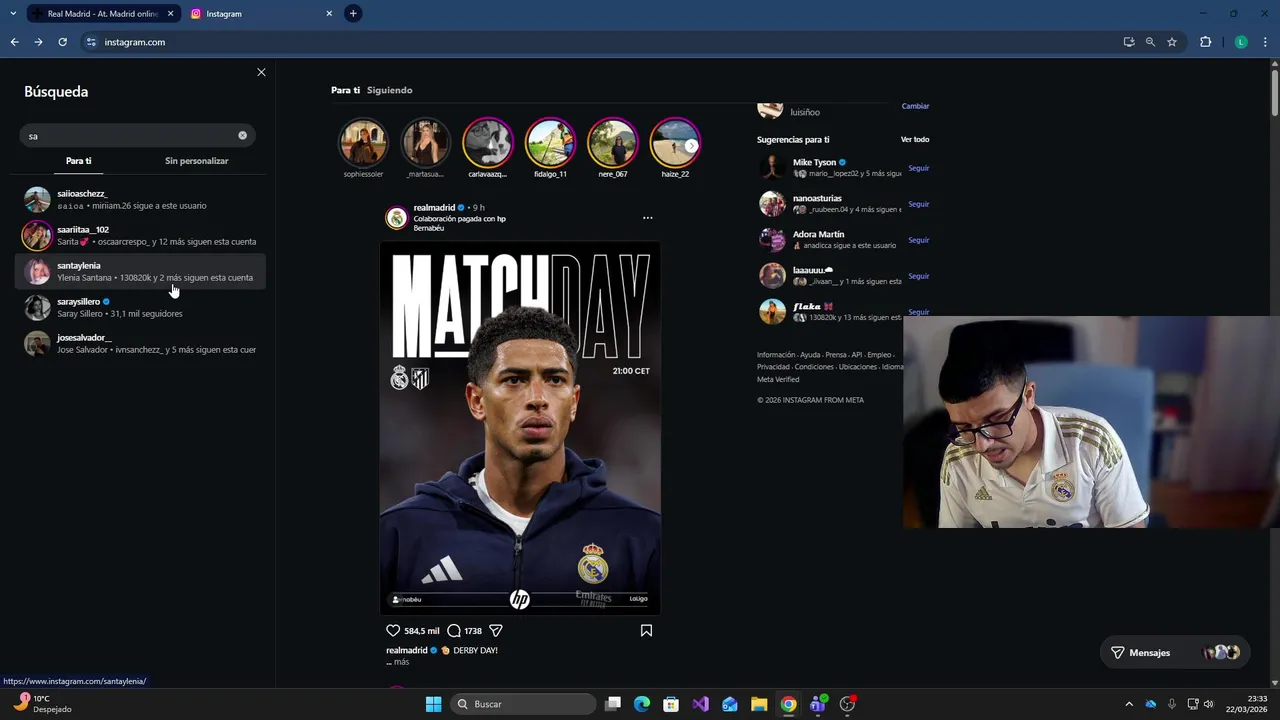Open weather widget showing 10°C

44,704
